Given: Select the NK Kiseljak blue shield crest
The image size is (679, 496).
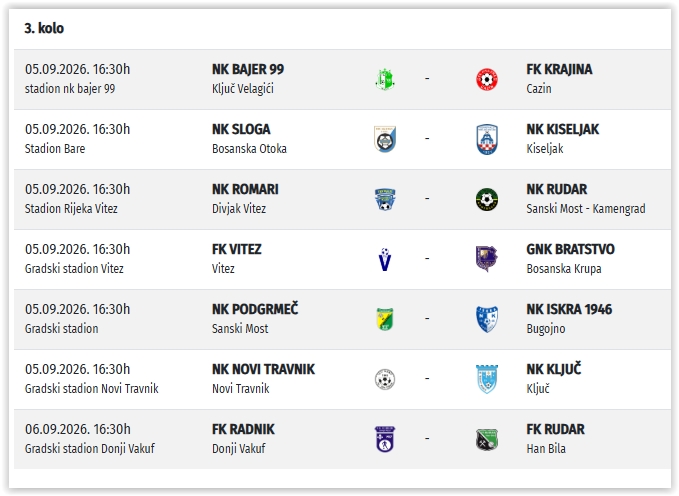Looking at the screenshot, I should [487, 139].
